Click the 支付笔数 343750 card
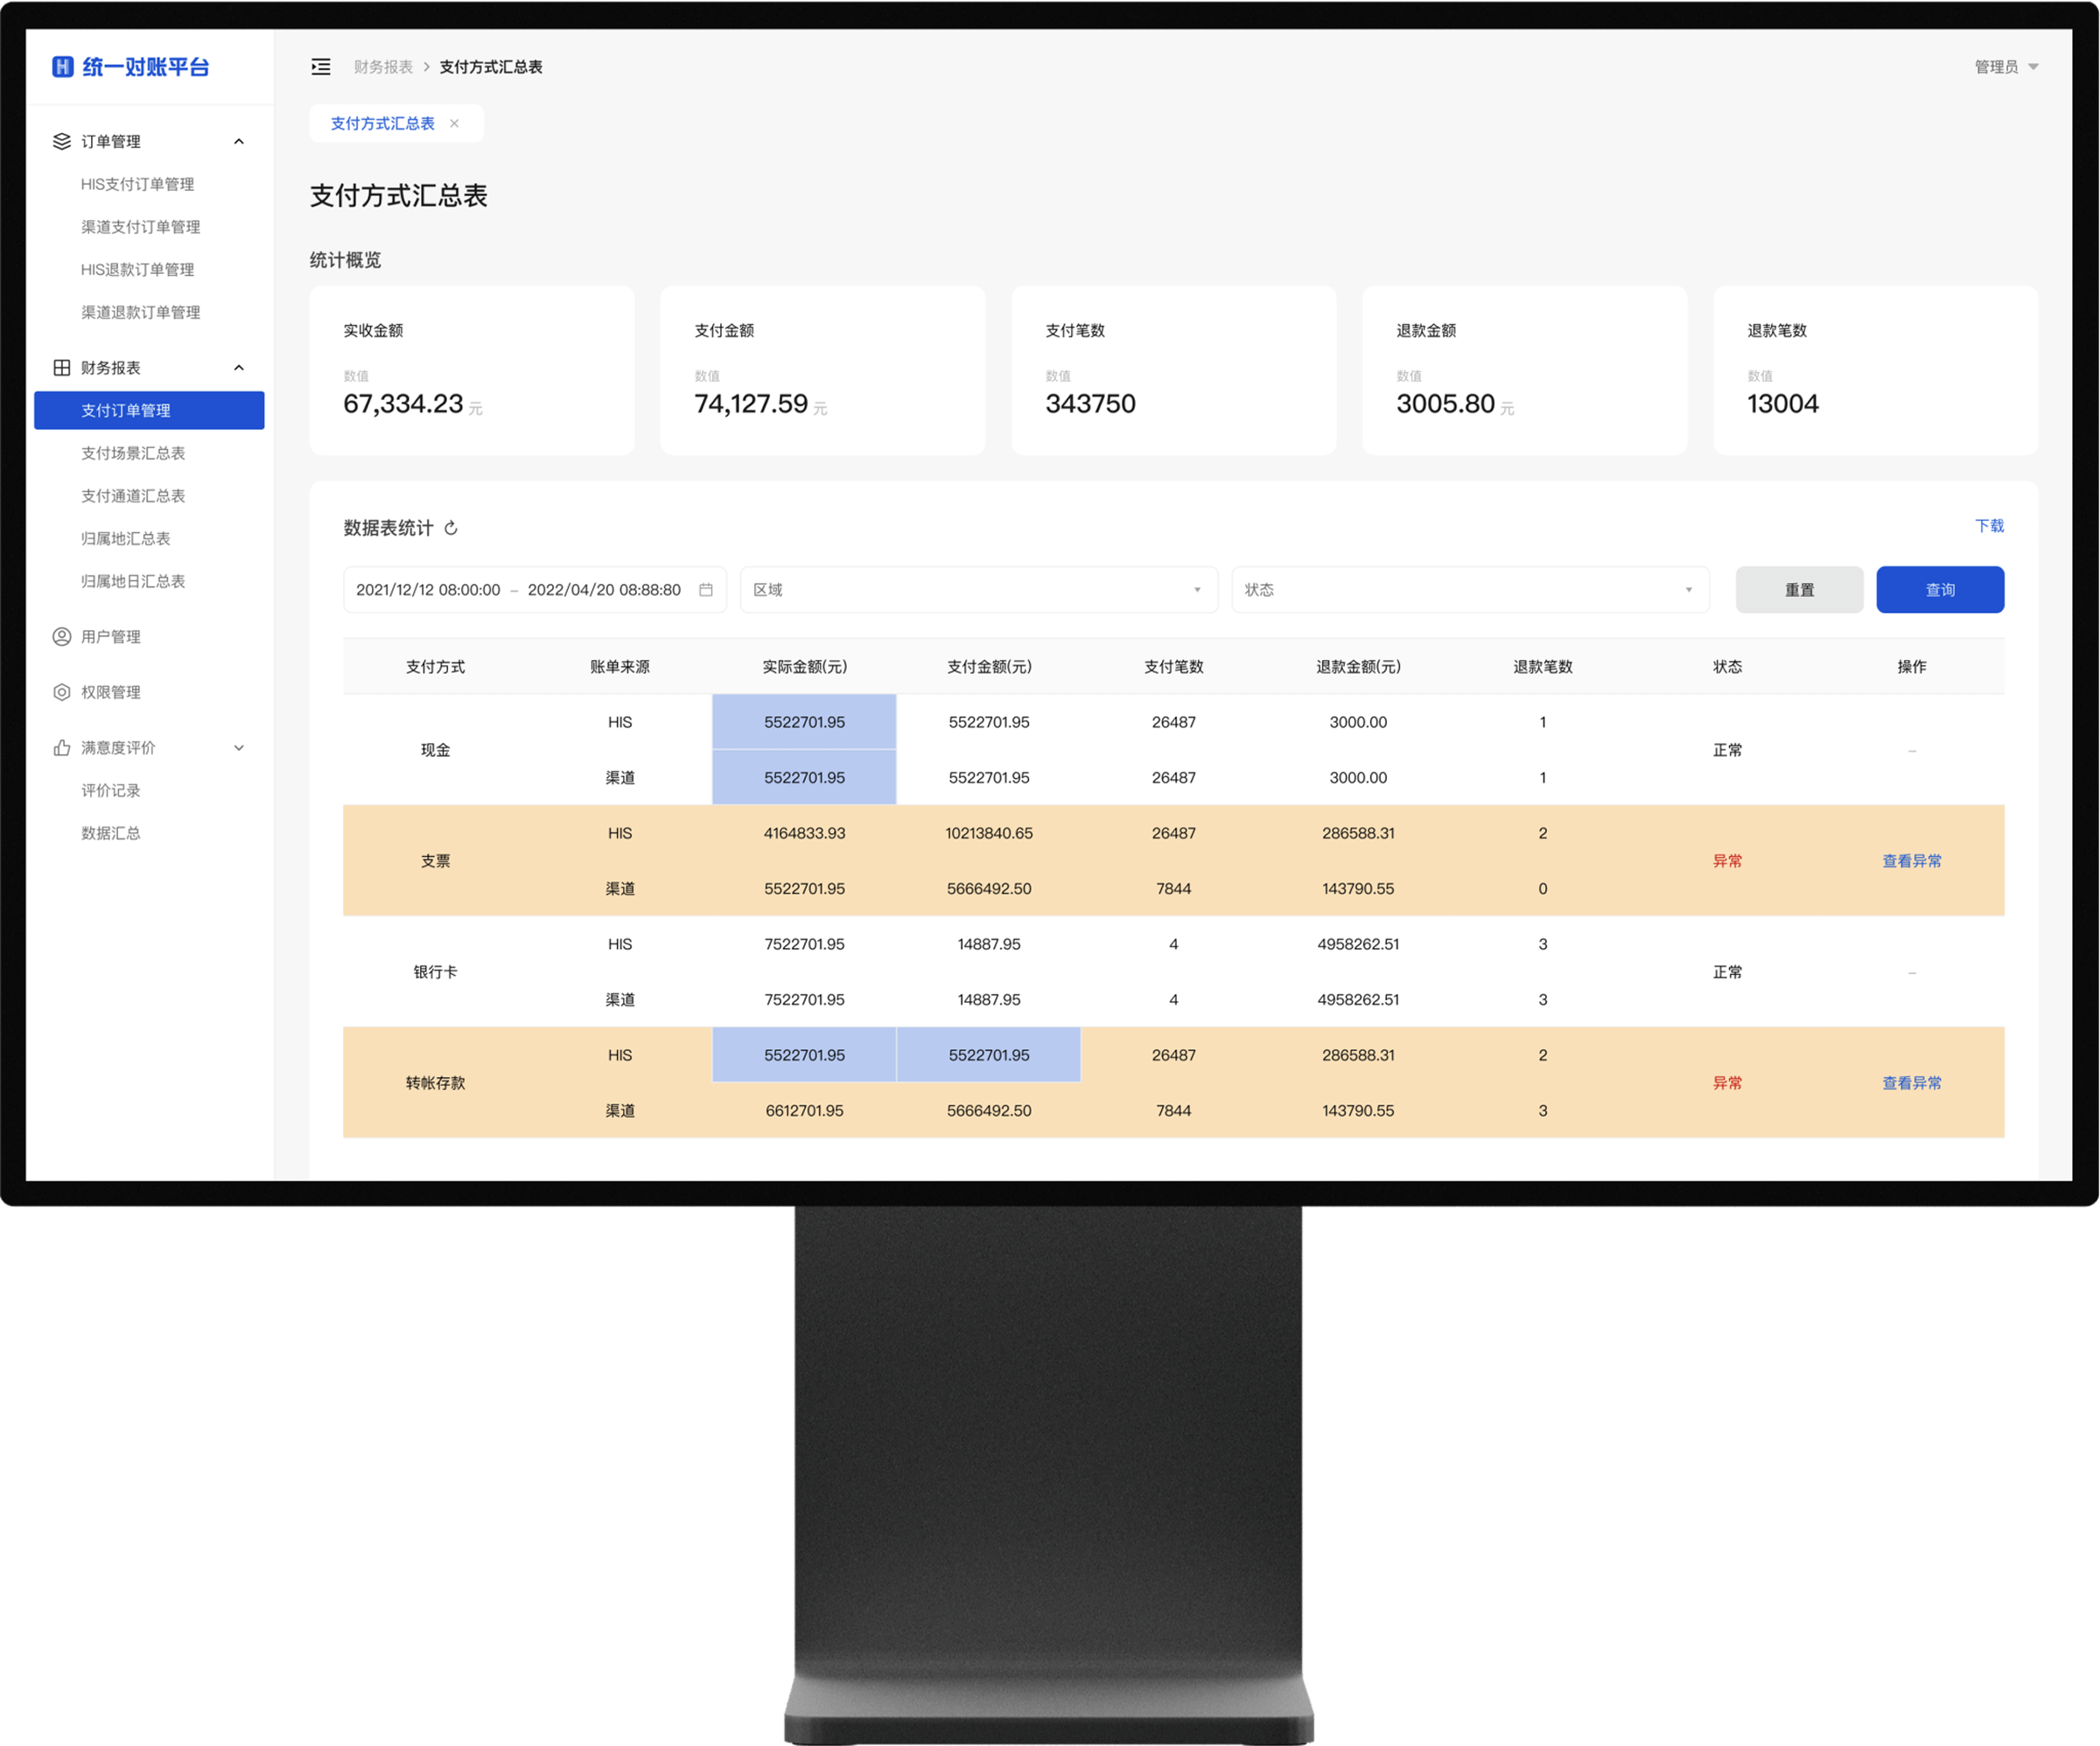The height and width of the screenshot is (1746, 2100). [1174, 370]
